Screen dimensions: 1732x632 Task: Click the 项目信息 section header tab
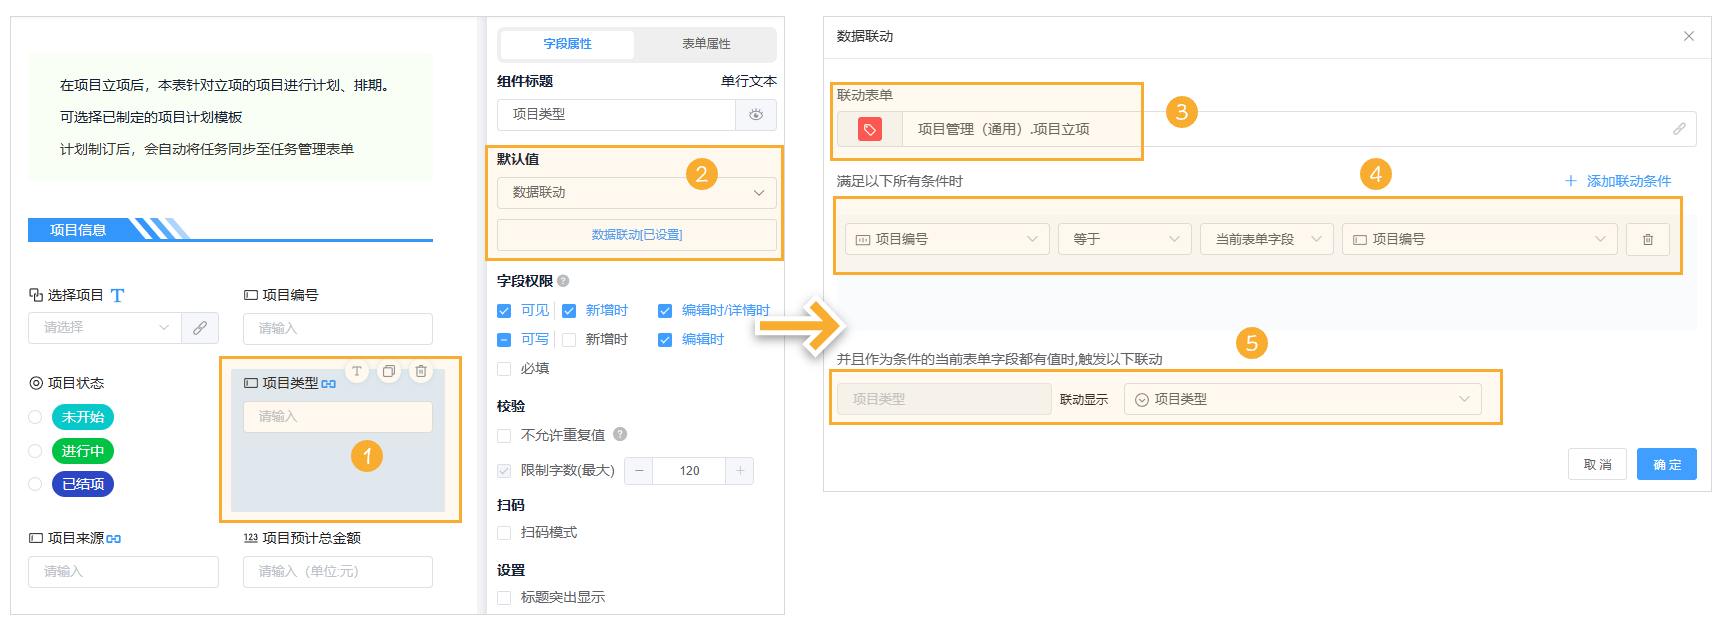78,230
